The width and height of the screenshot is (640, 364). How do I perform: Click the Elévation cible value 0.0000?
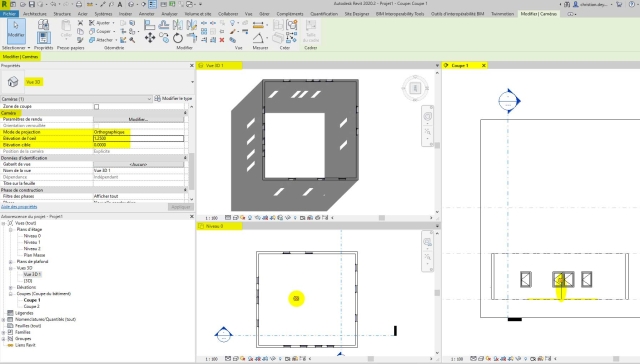tap(100, 145)
